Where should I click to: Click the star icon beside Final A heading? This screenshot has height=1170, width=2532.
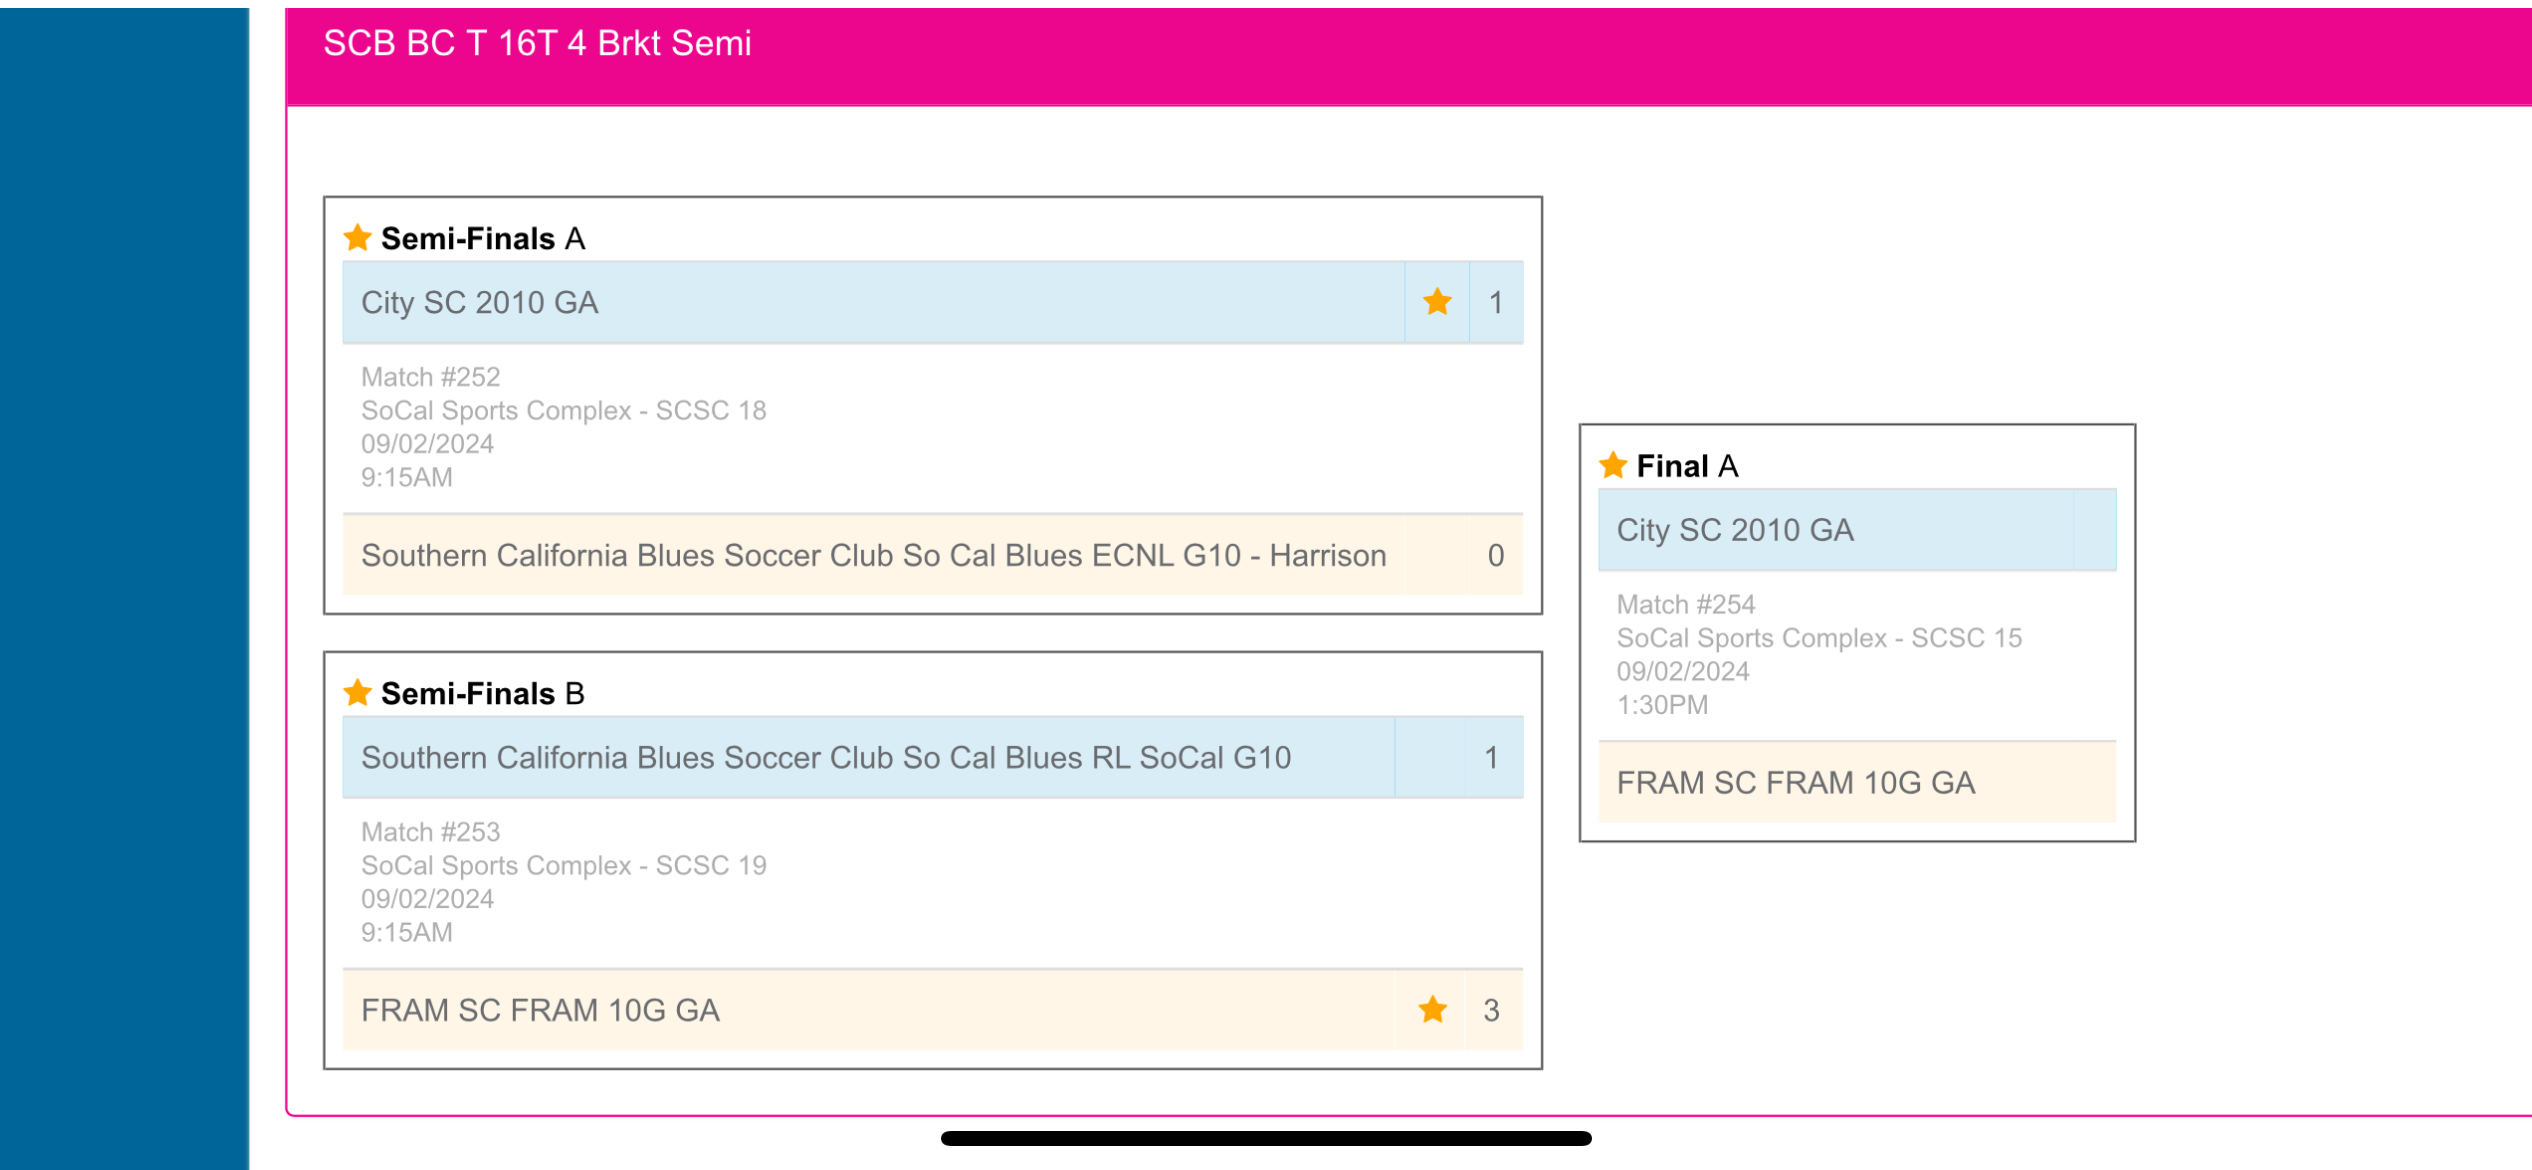(1612, 466)
